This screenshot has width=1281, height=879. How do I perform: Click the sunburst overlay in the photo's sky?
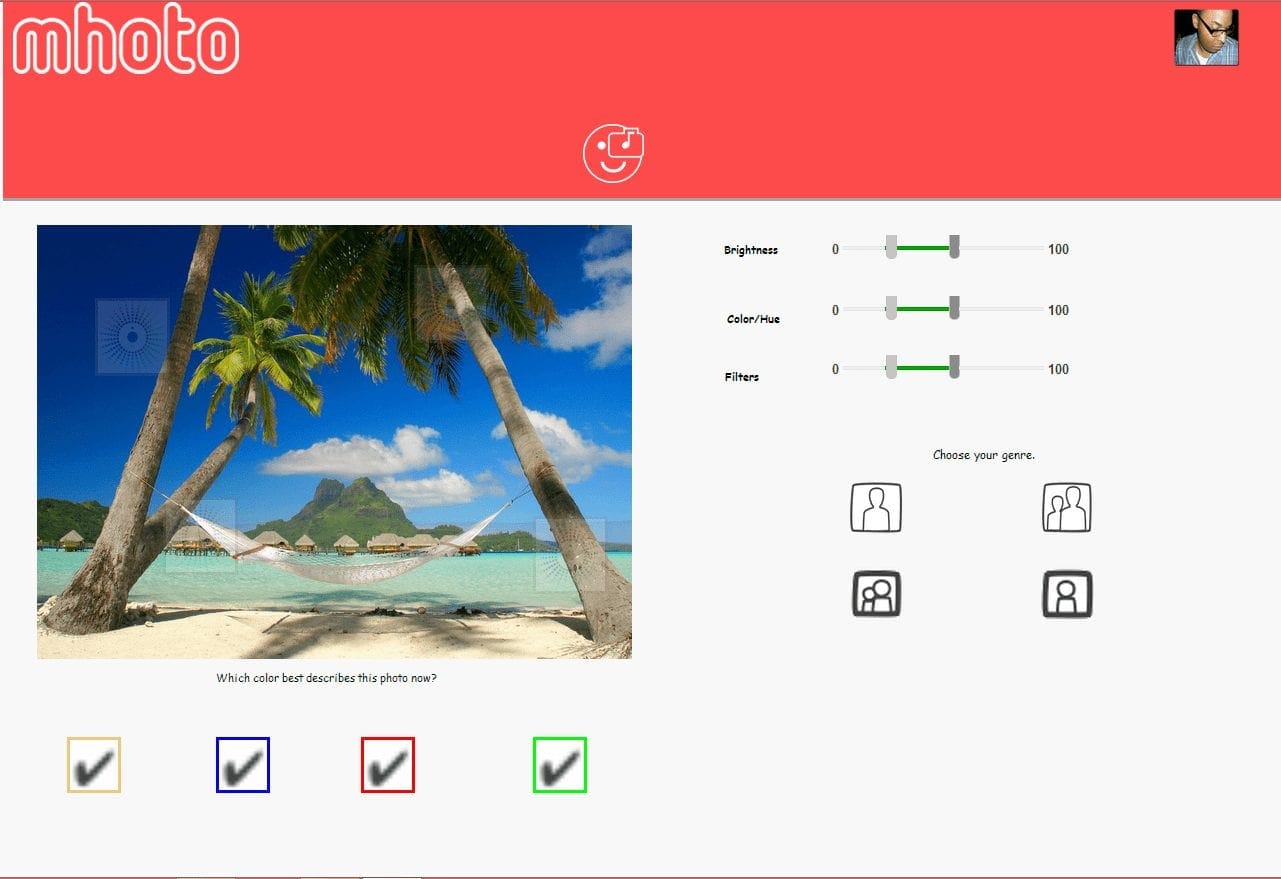click(x=132, y=337)
